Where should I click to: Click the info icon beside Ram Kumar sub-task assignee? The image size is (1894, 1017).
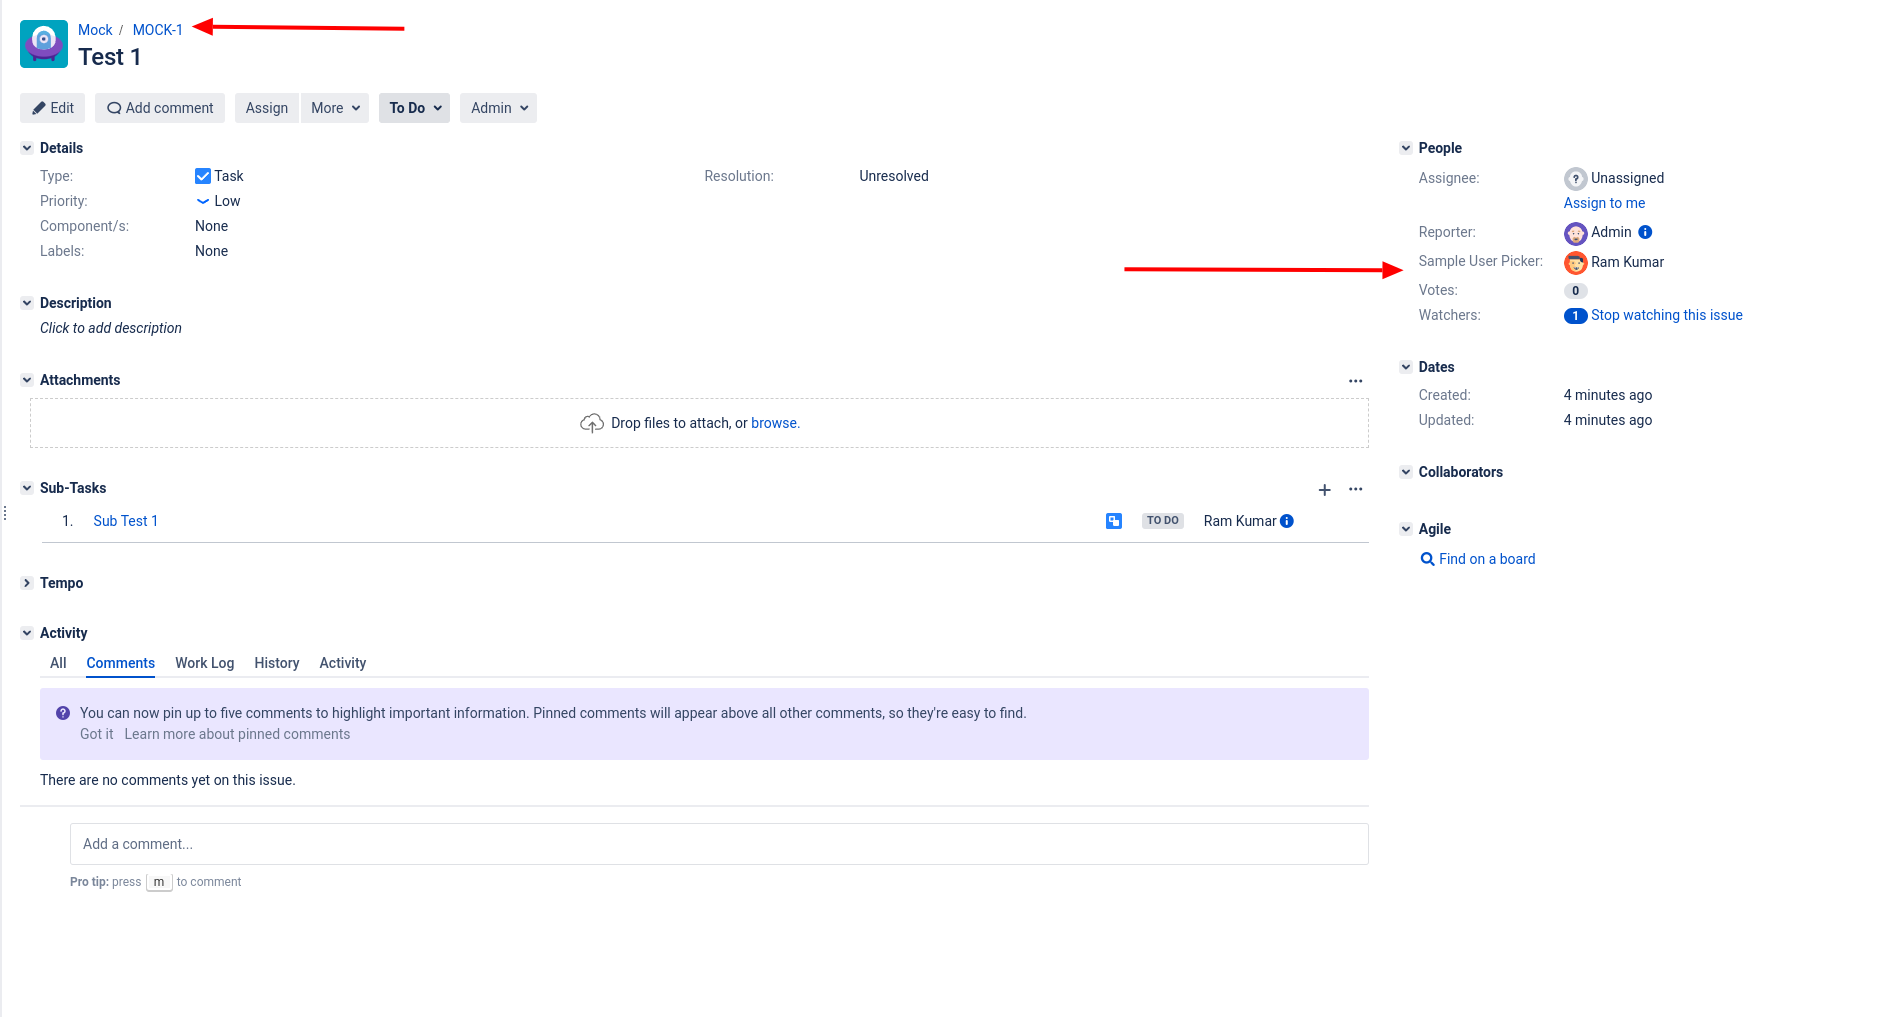(x=1287, y=521)
